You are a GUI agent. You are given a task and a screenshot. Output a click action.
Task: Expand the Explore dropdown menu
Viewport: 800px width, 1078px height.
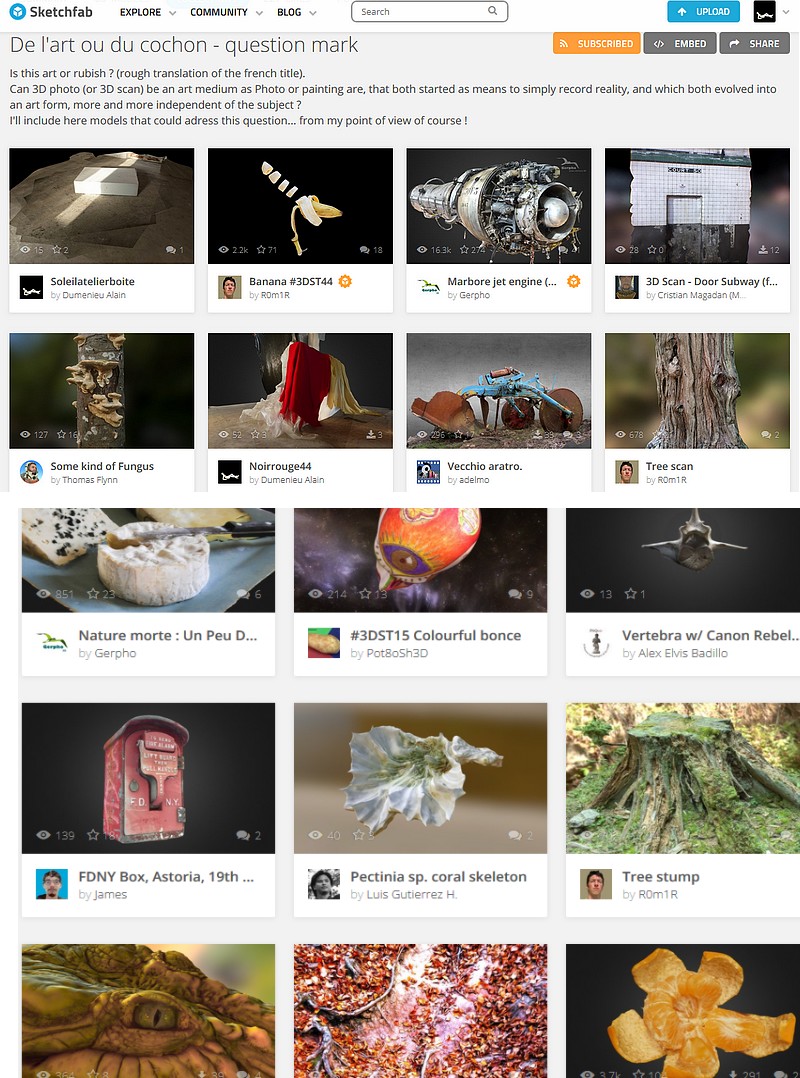[148, 12]
